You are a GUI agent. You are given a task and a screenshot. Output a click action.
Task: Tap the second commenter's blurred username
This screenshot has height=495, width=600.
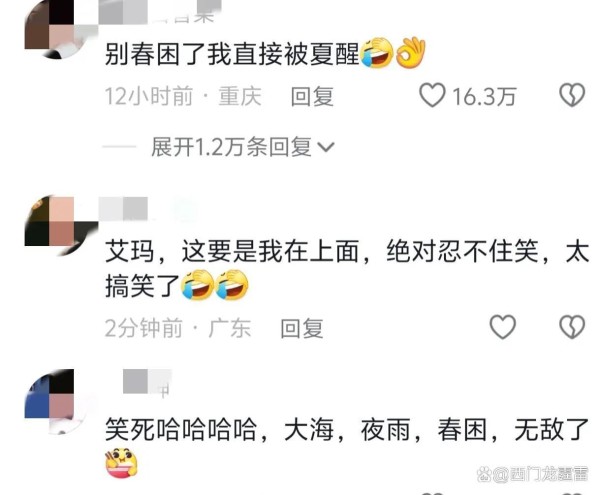tap(149, 209)
